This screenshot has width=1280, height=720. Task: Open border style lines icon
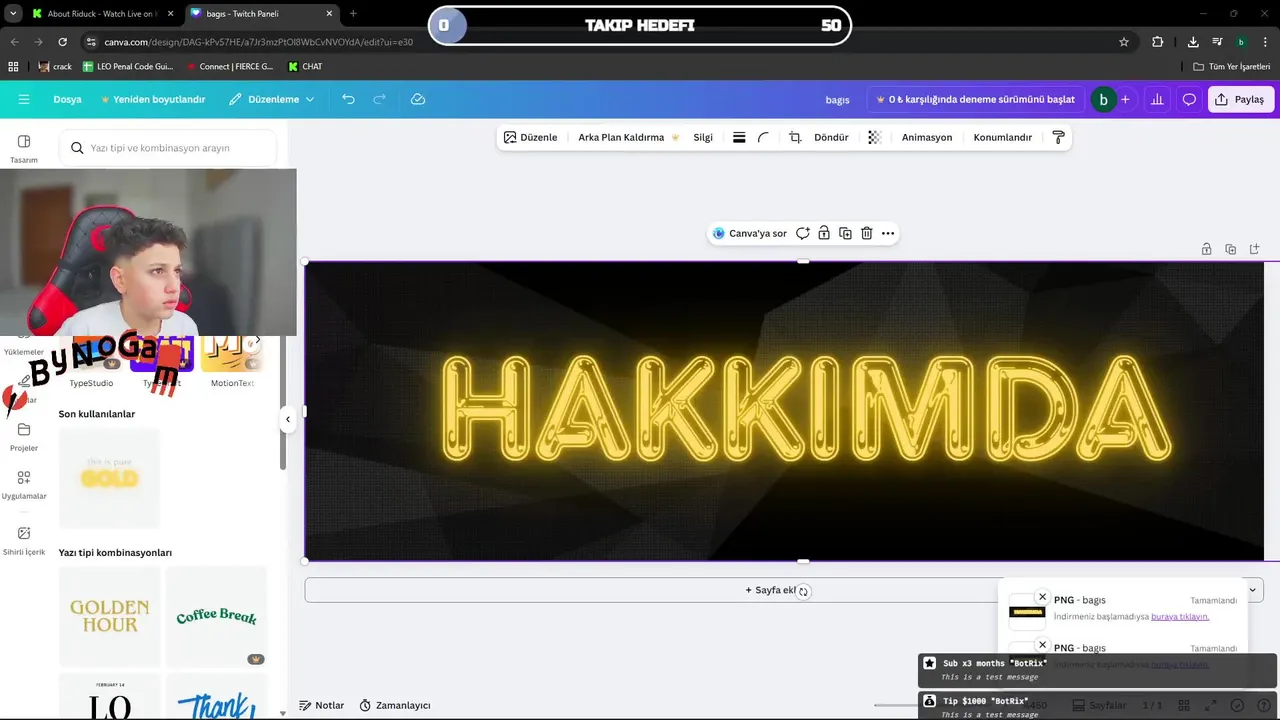[x=739, y=137]
